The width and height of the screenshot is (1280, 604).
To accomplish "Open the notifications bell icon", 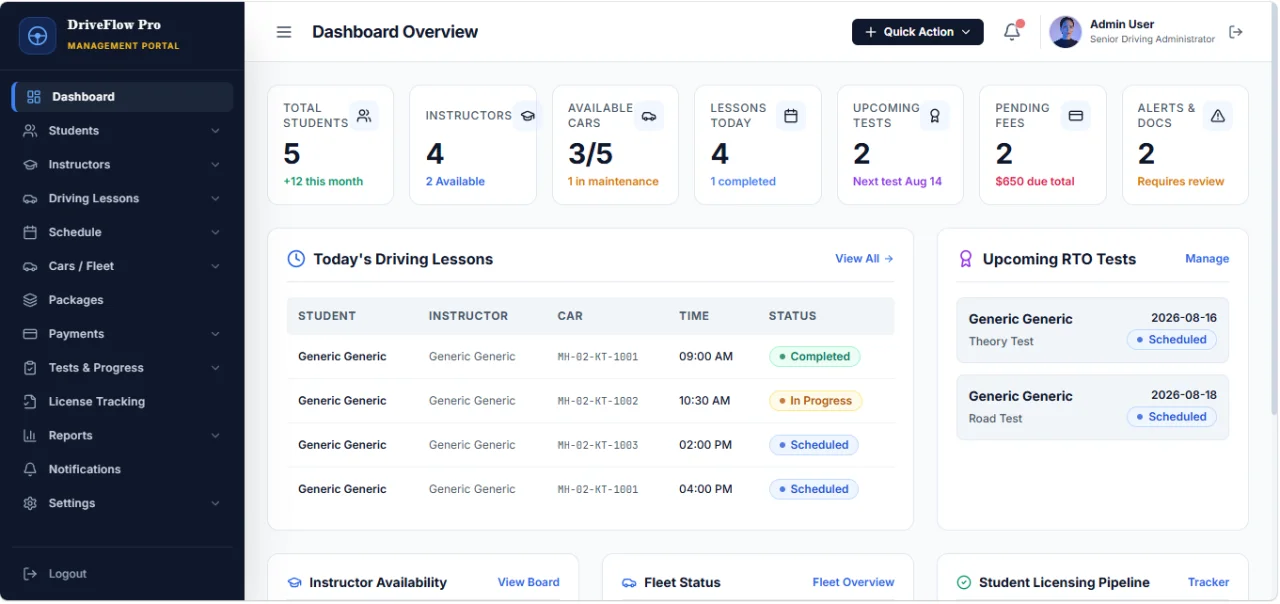I will [x=1012, y=32].
